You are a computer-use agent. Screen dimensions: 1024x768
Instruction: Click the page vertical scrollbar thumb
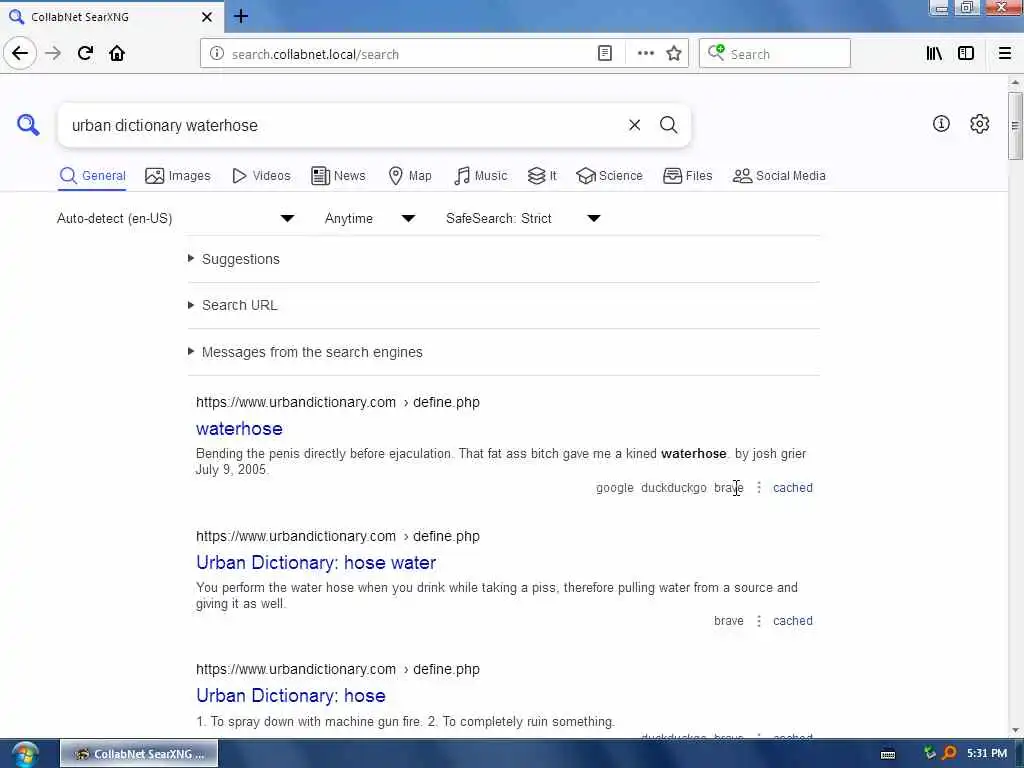click(x=1014, y=125)
